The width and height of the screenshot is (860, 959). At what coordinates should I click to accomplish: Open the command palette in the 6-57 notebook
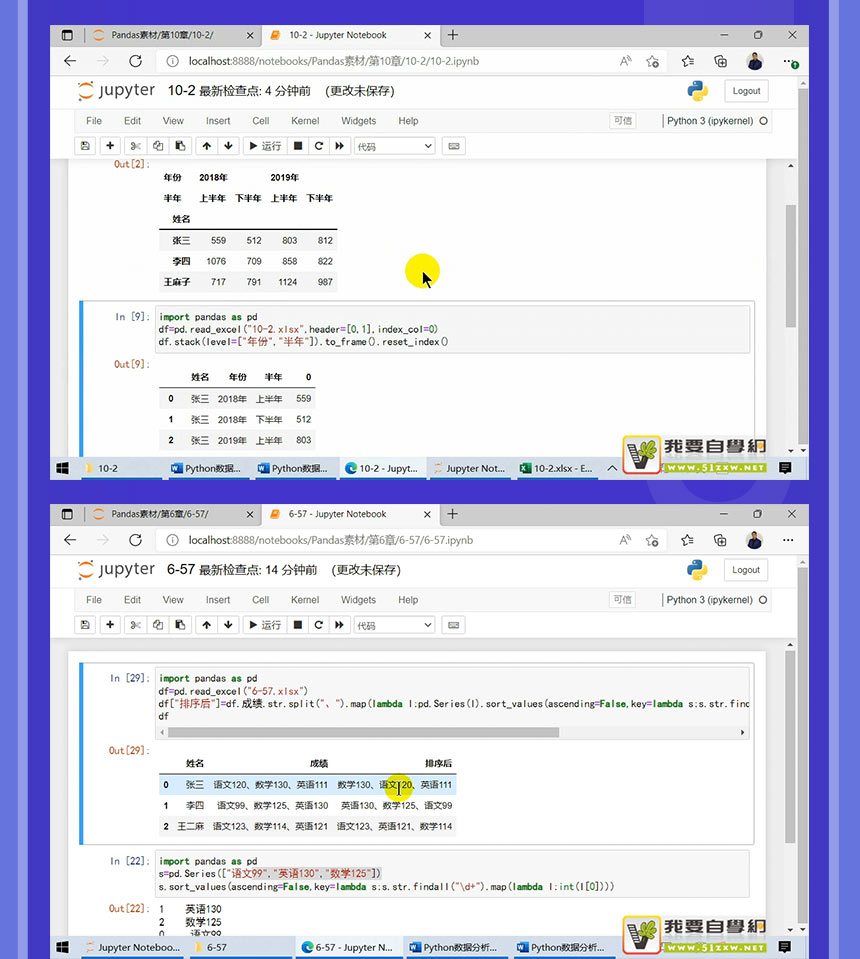coord(454,625)
